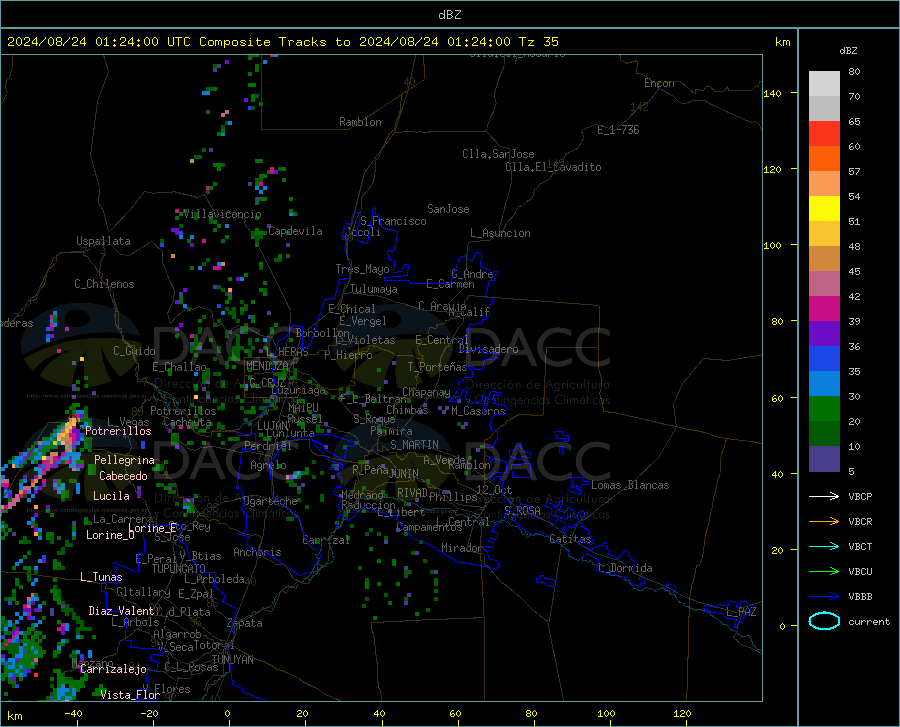
Task: Select the violet 39 dBZ color swatch
Action: point(824,334)
